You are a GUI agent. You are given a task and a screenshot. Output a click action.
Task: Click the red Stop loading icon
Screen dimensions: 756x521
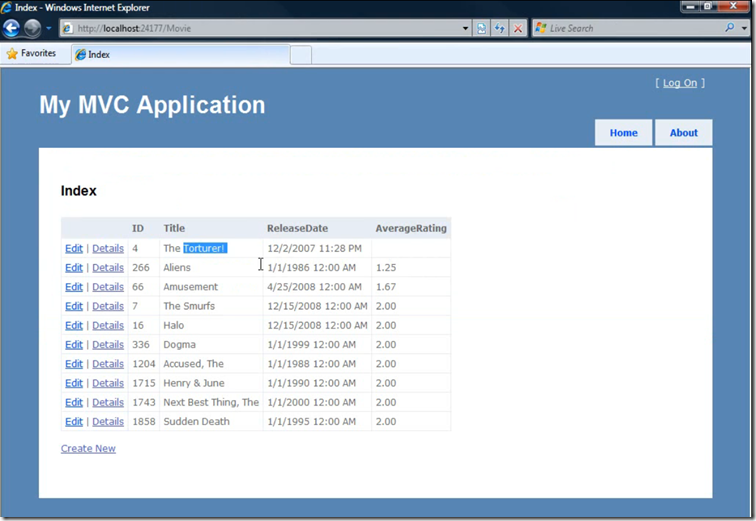pyautogui.click(x=518, y=28)
